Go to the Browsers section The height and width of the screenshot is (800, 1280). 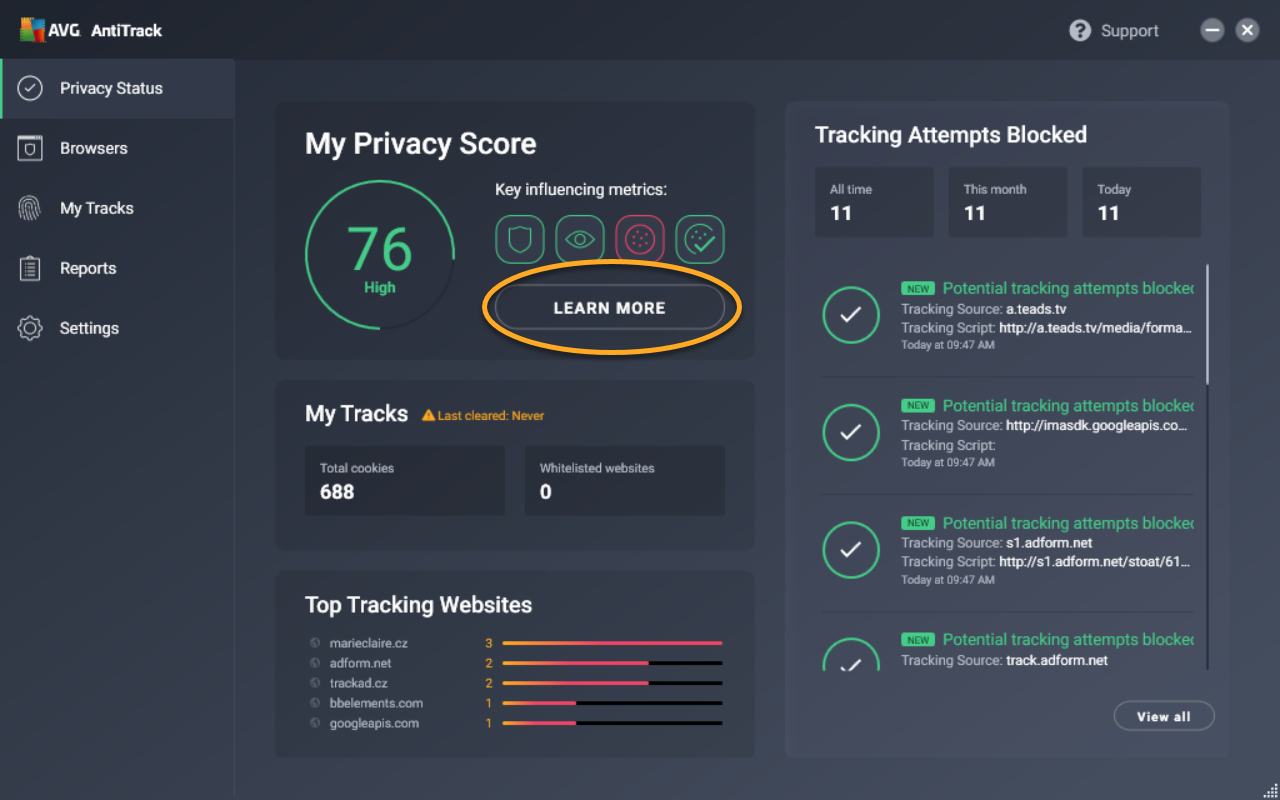(x=118, y=148)
